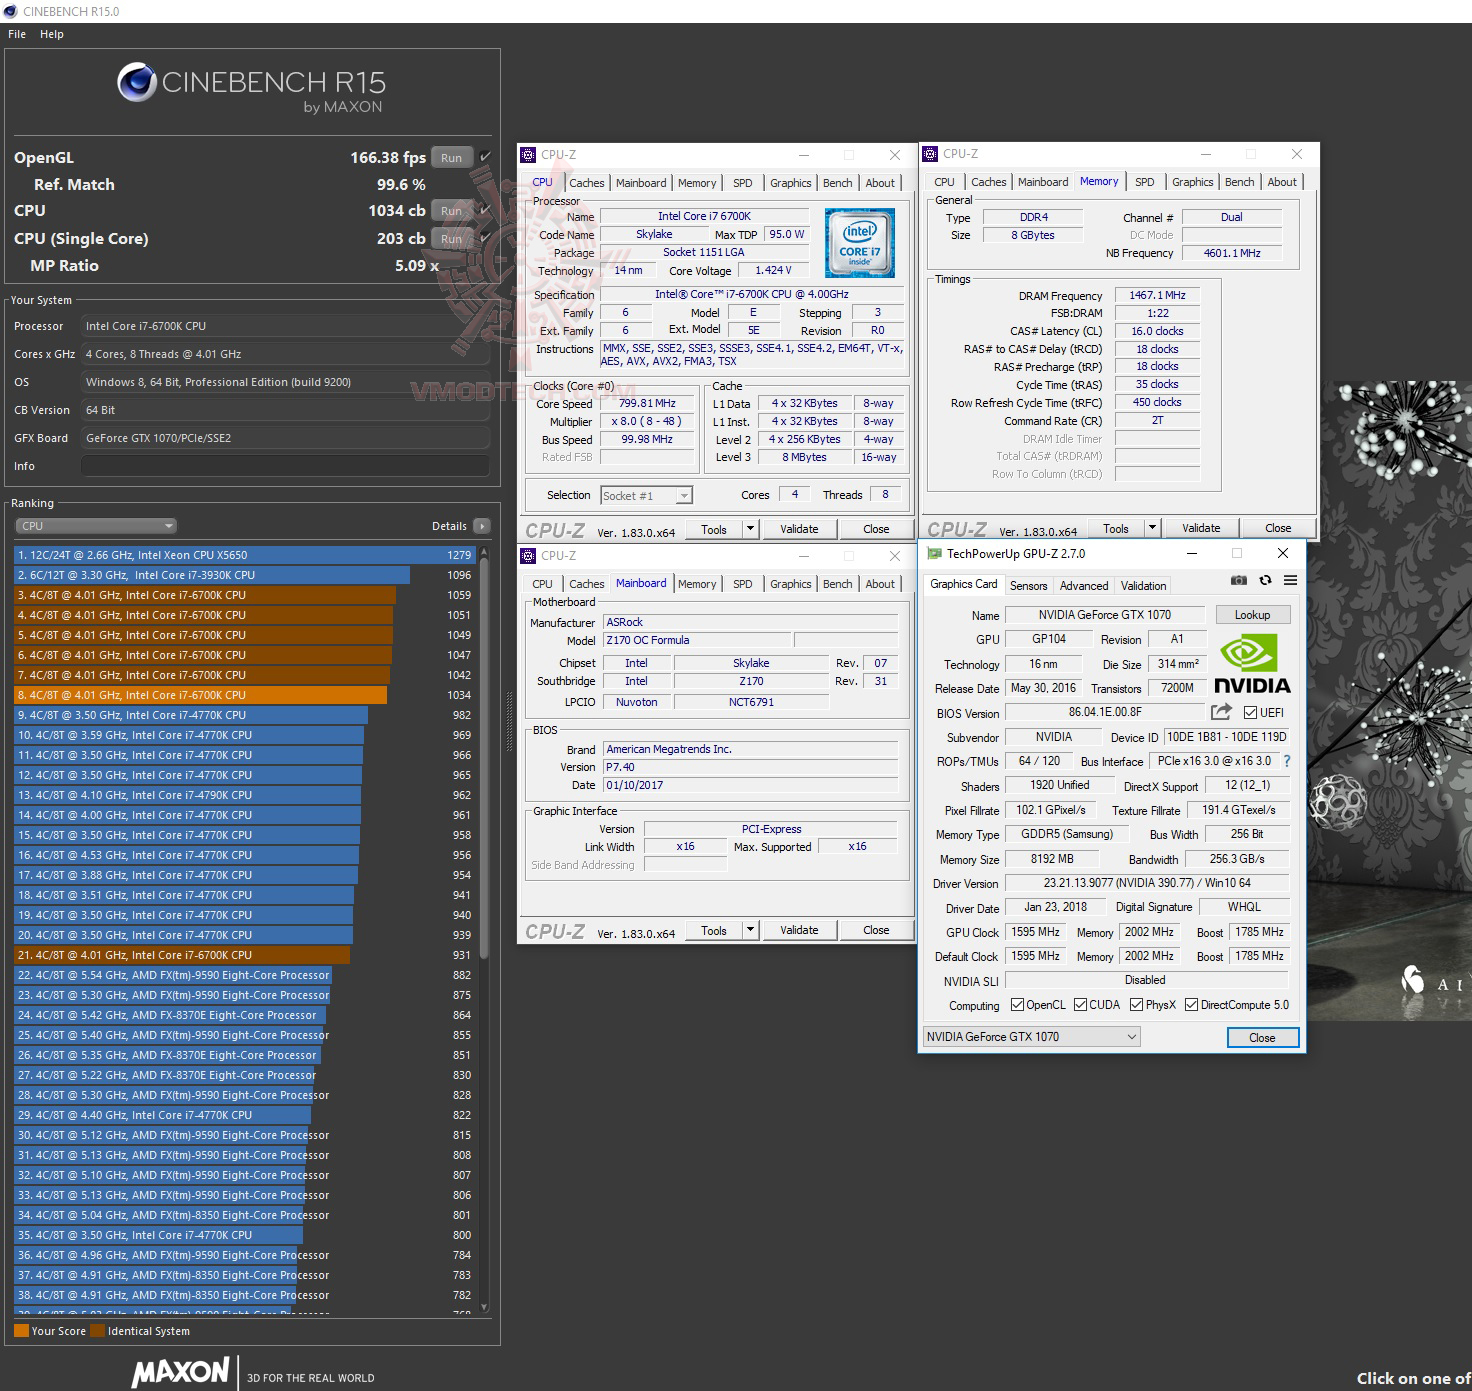1472x1391 pixels.
Task: Click the Tools button in CPU-Z CPU window
Action: click(x=714, y=529)
